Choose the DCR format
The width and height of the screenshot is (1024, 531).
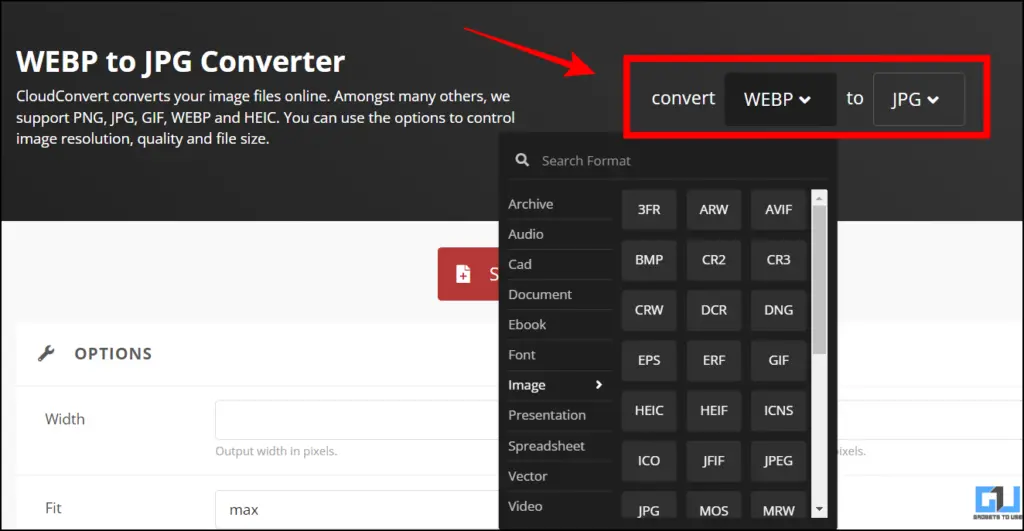[x=714, y=310]
